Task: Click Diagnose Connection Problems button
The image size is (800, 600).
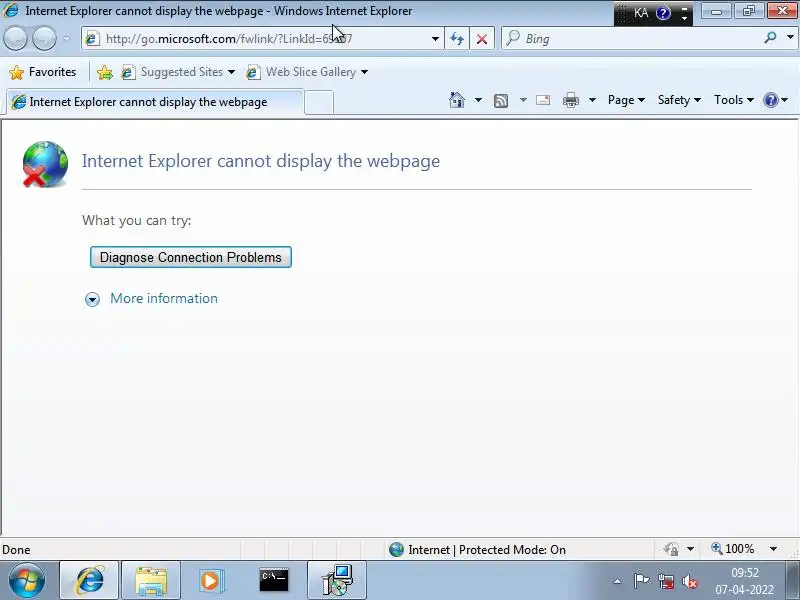Action: pyautogui.click(x=191, y=257)
